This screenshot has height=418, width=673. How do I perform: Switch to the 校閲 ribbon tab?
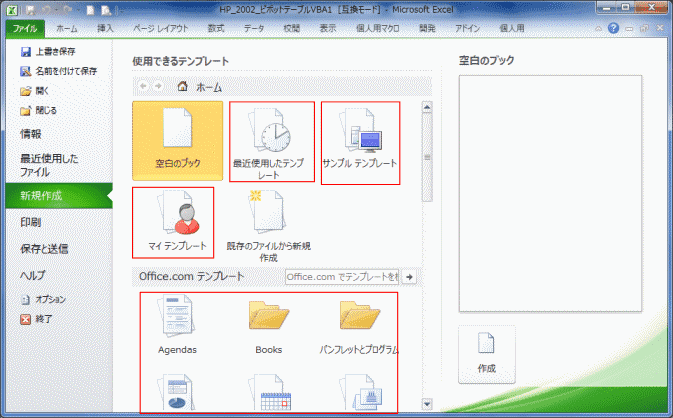click(x=291, y=28)
